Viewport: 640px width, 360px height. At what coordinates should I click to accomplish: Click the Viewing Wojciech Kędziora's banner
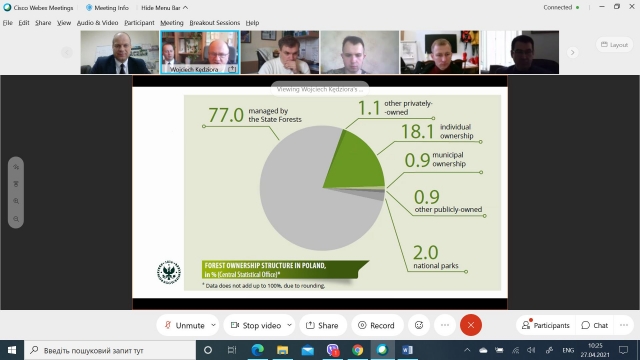pyautogui.click(x=320, y=89)
